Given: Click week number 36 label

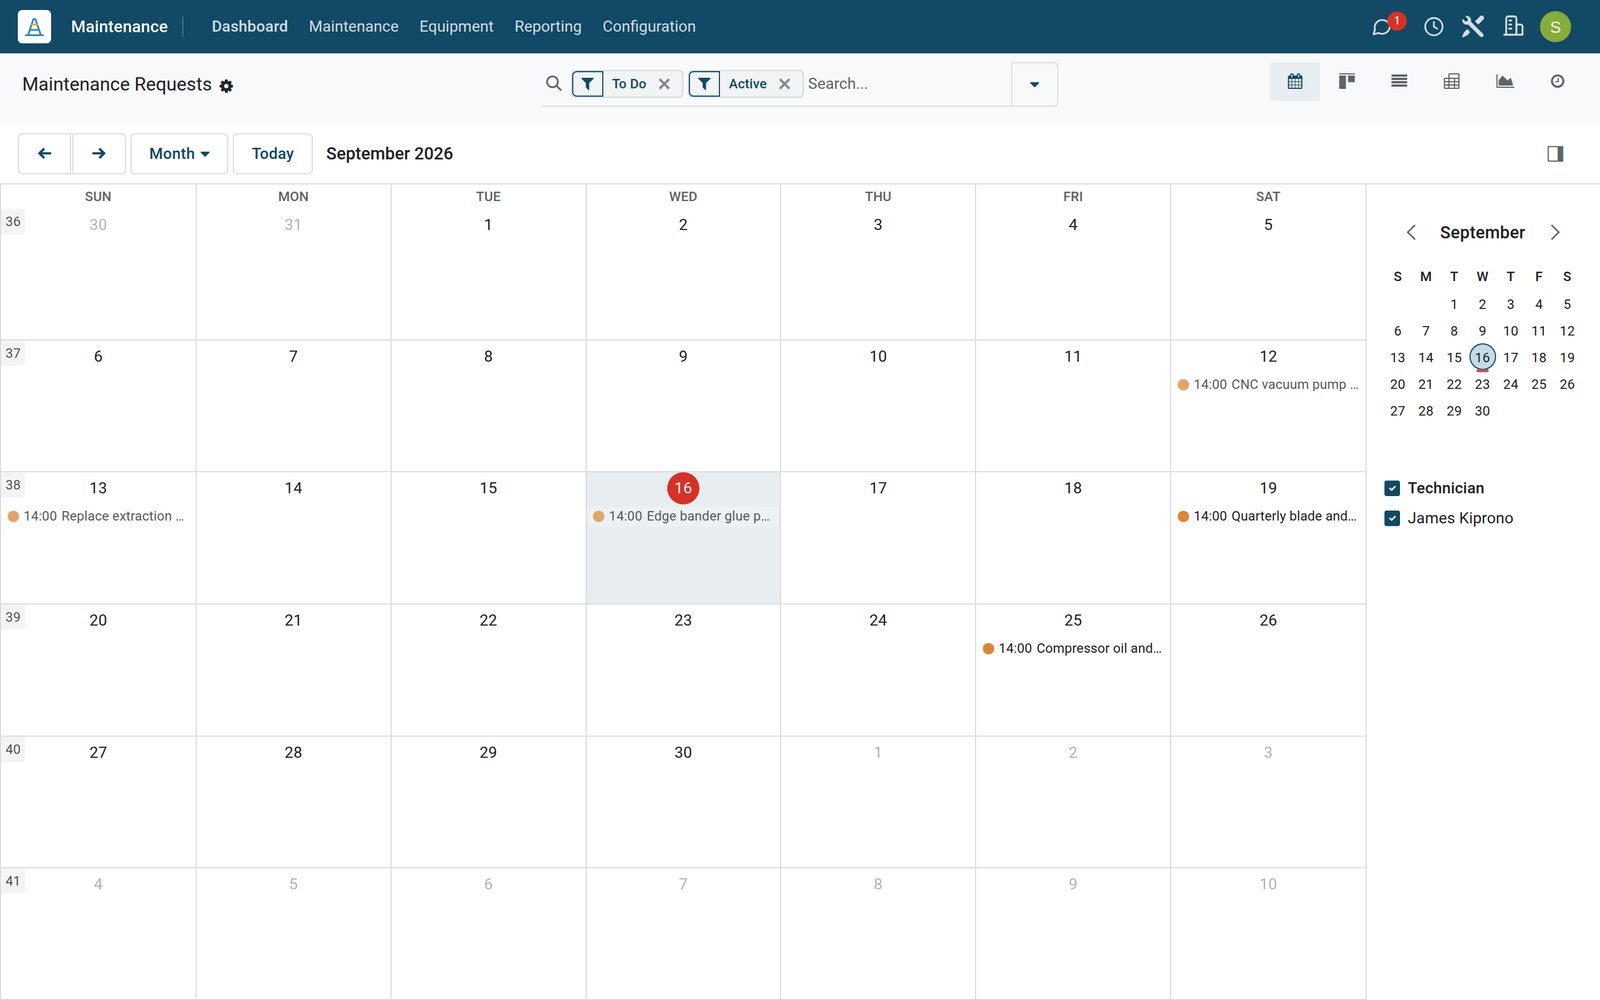Looking at the screenshot, I should click(x=13, y=222).
